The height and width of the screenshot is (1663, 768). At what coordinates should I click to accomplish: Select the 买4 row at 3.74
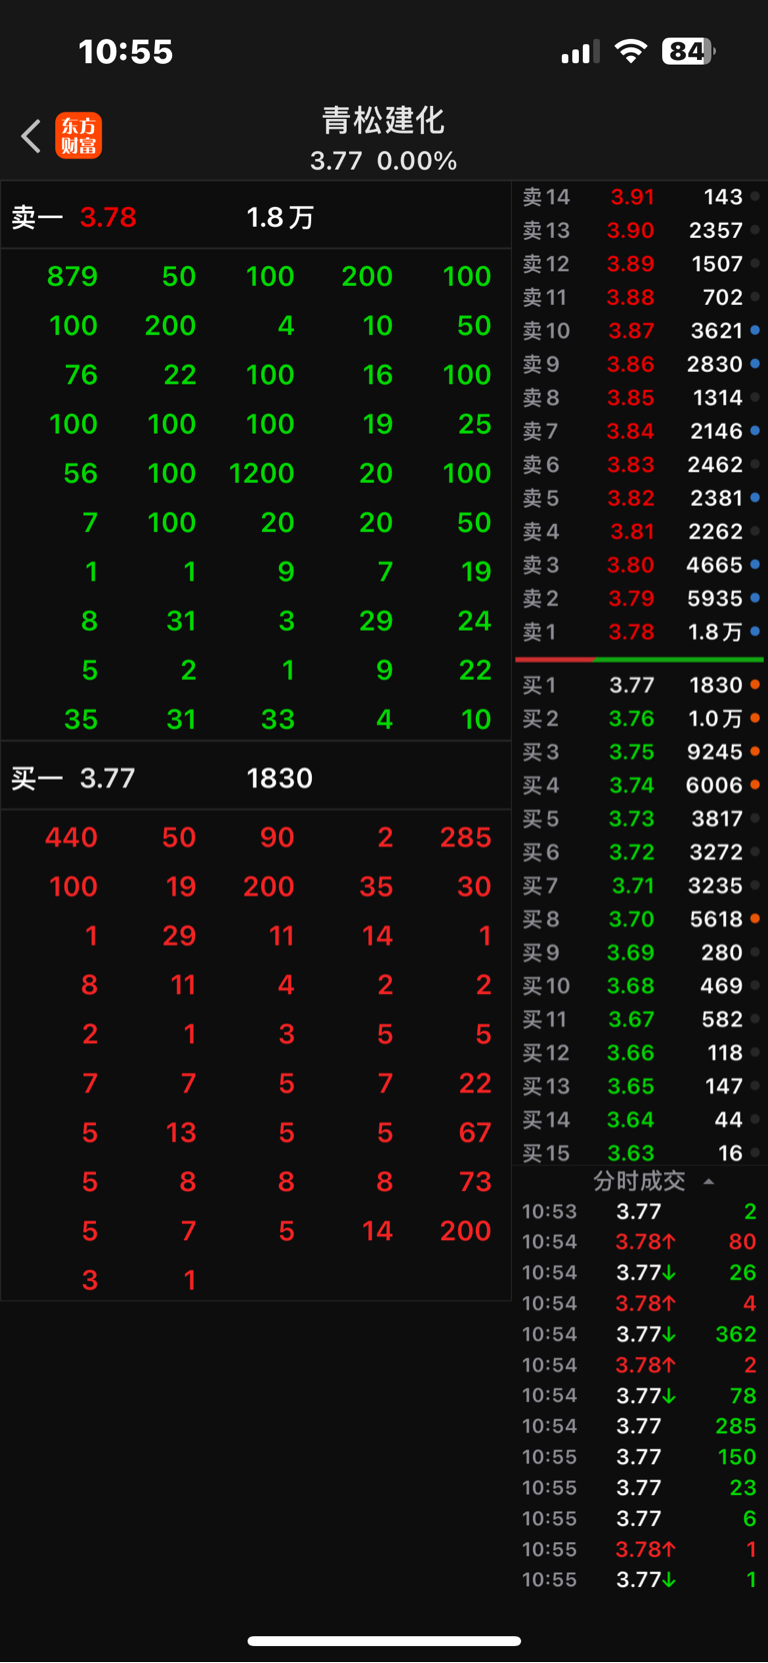click(x=640, y=786)
